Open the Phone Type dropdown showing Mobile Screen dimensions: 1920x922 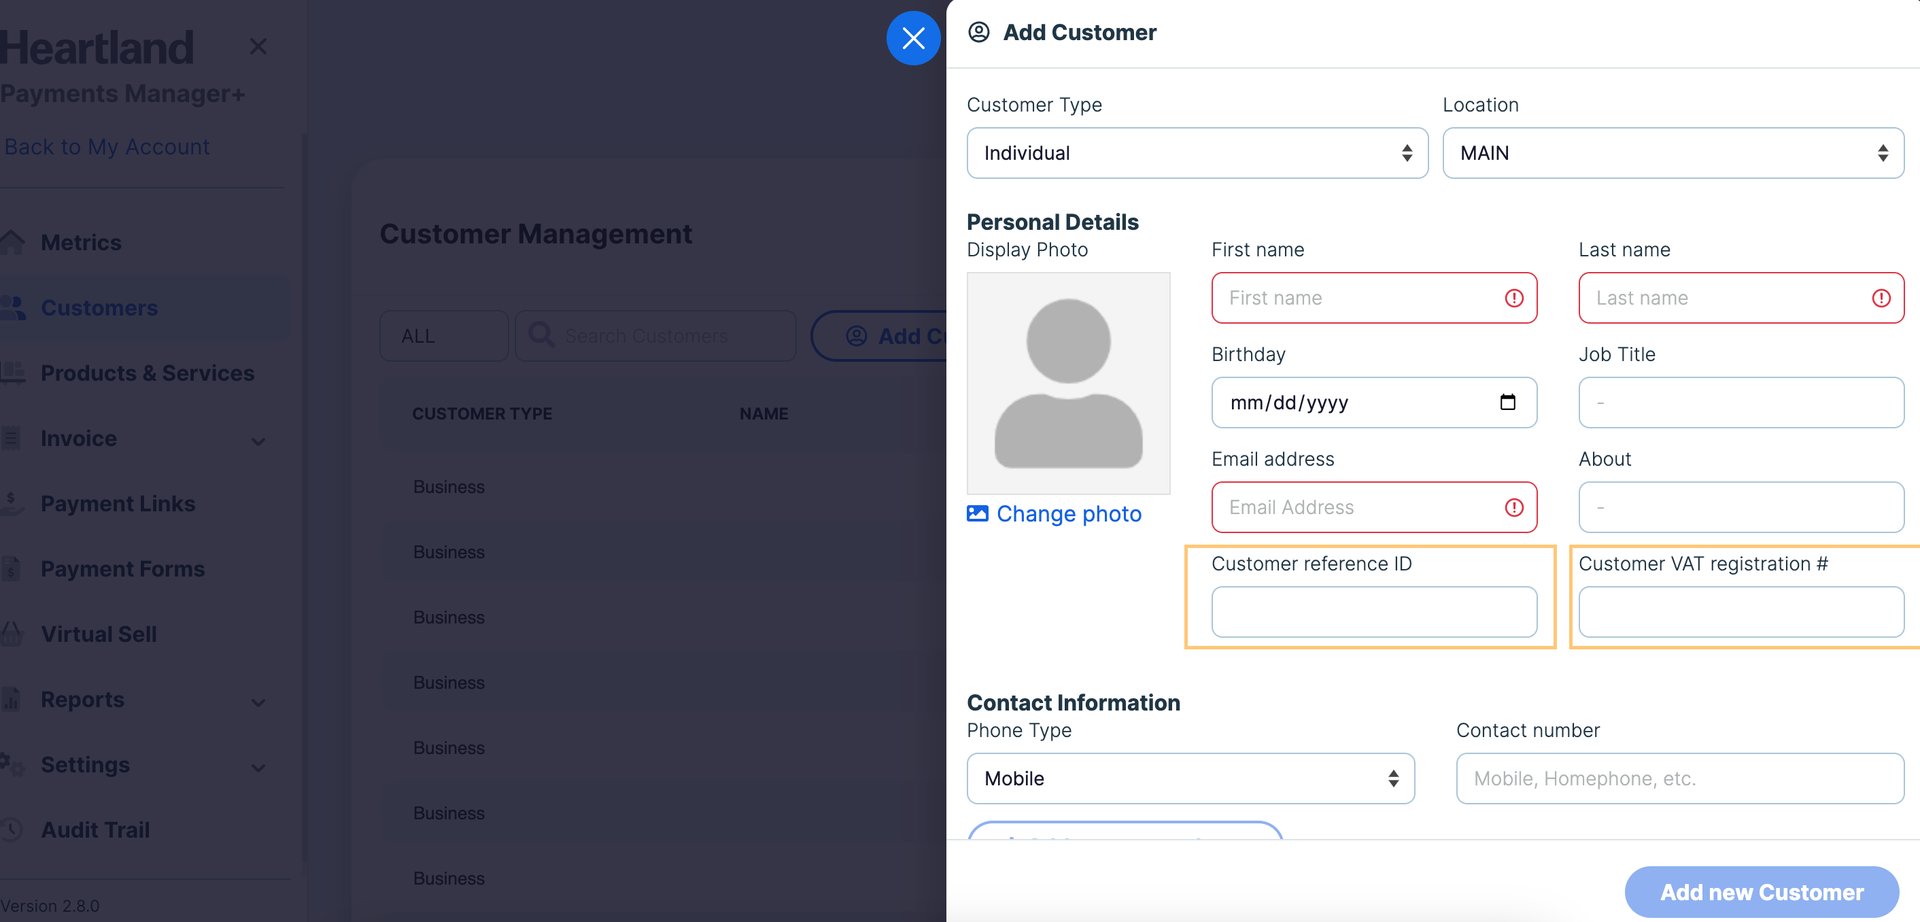point(1190,778)
